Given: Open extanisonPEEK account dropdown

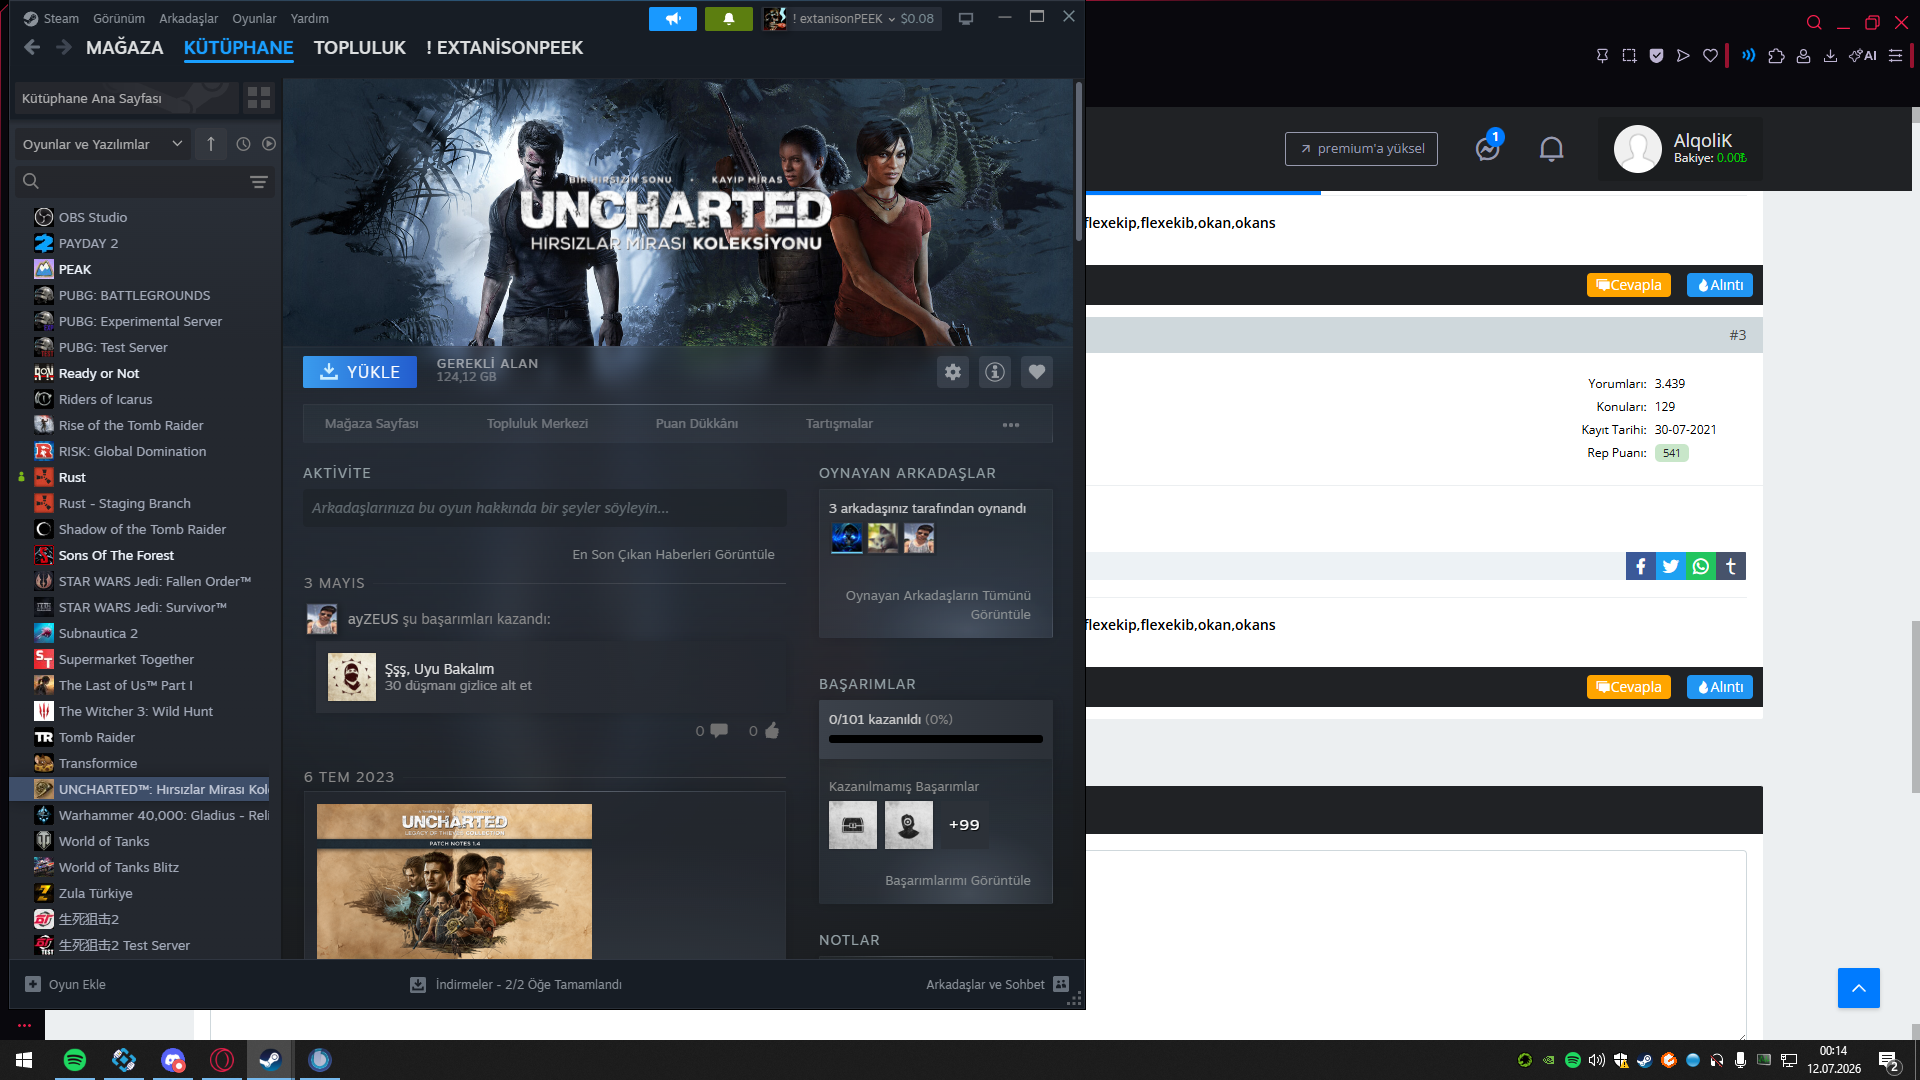Looking at the screenshot, I should pos(851,19).
